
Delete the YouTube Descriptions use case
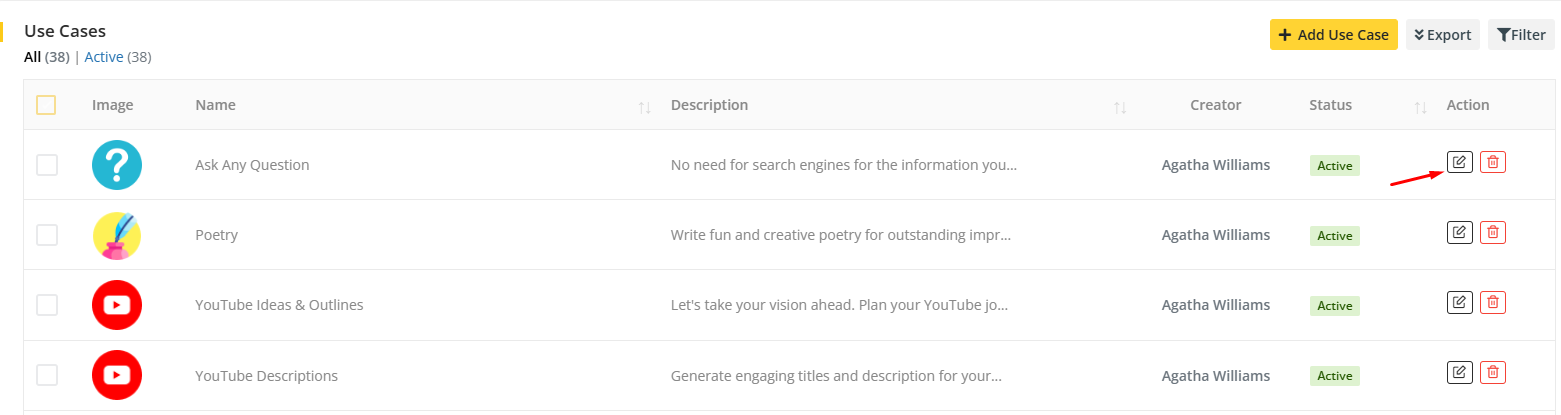(x=1492, y=372)
